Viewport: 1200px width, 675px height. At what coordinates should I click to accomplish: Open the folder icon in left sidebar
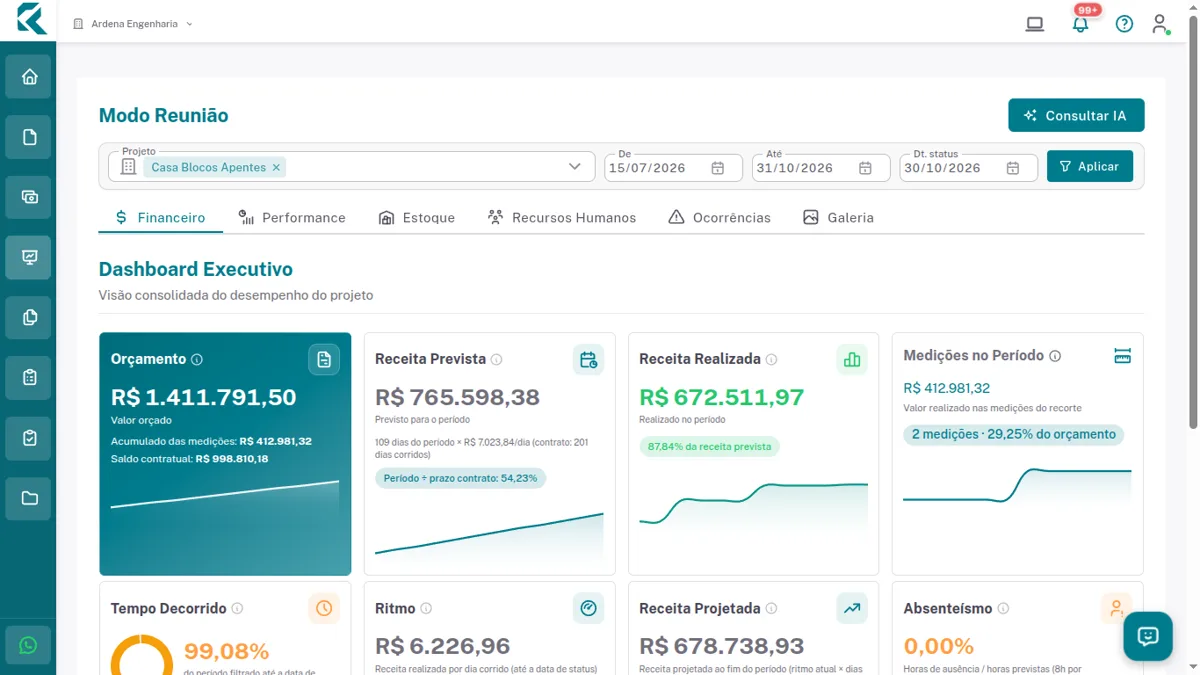[x=29, y=498]
